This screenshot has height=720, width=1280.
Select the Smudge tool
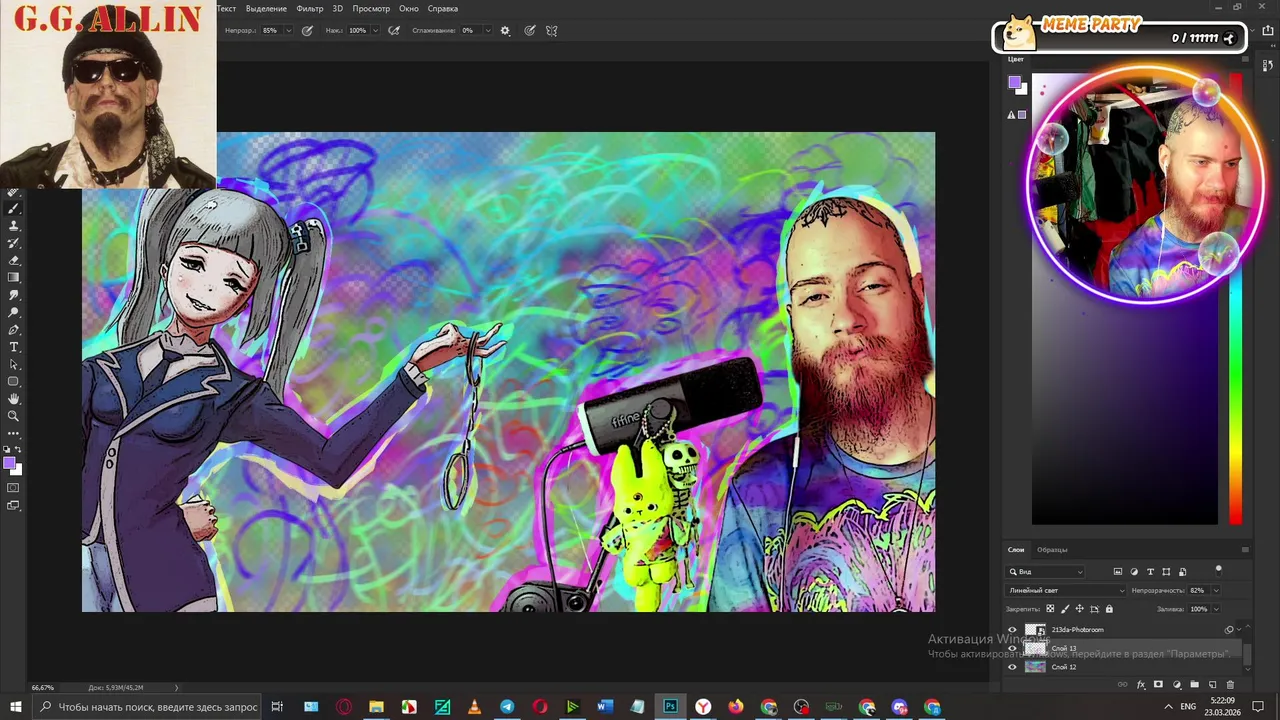(14, 295)
